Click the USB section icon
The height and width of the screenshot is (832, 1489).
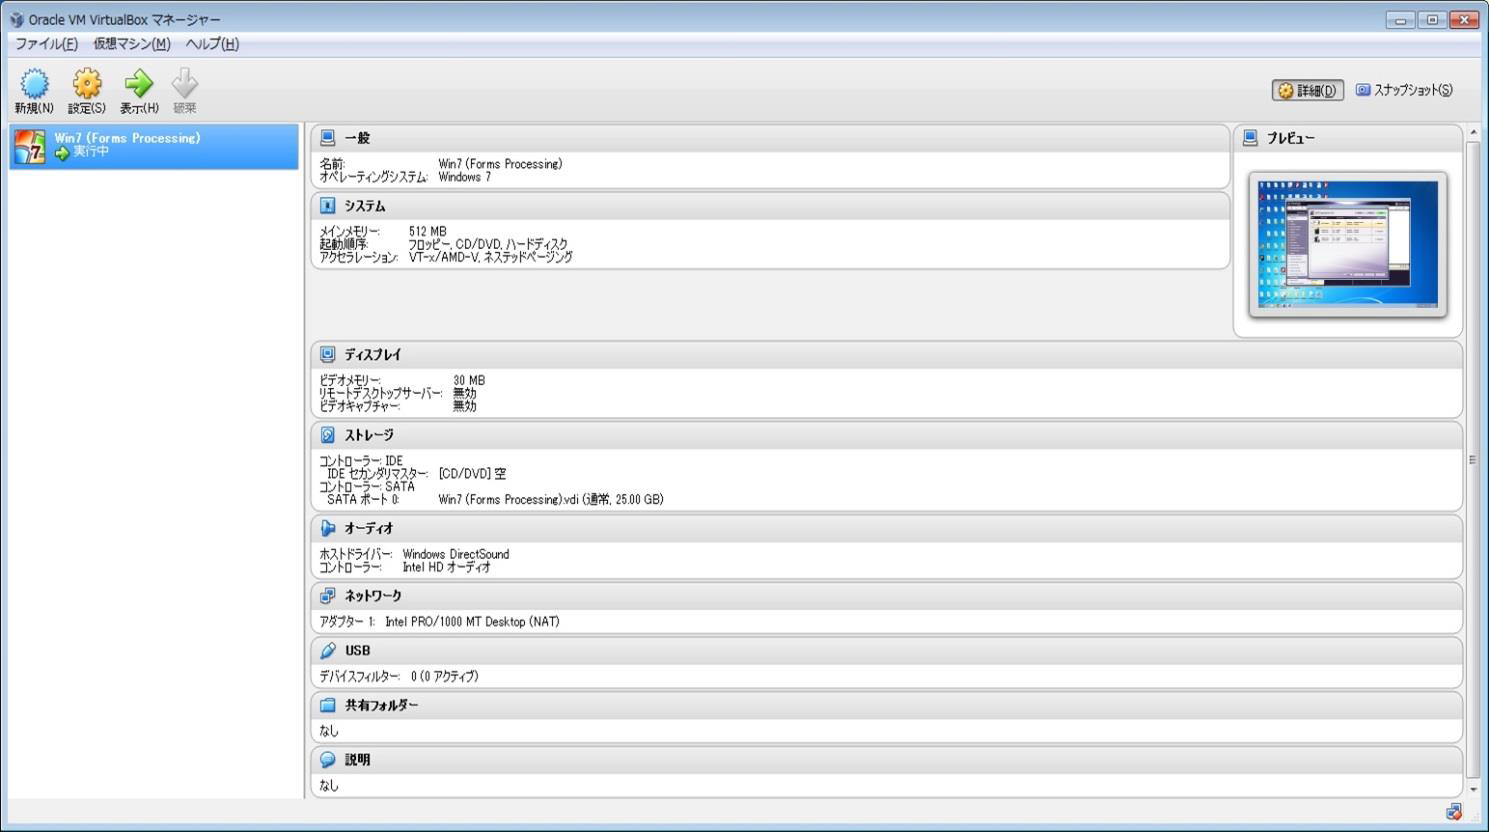[327, 650]
